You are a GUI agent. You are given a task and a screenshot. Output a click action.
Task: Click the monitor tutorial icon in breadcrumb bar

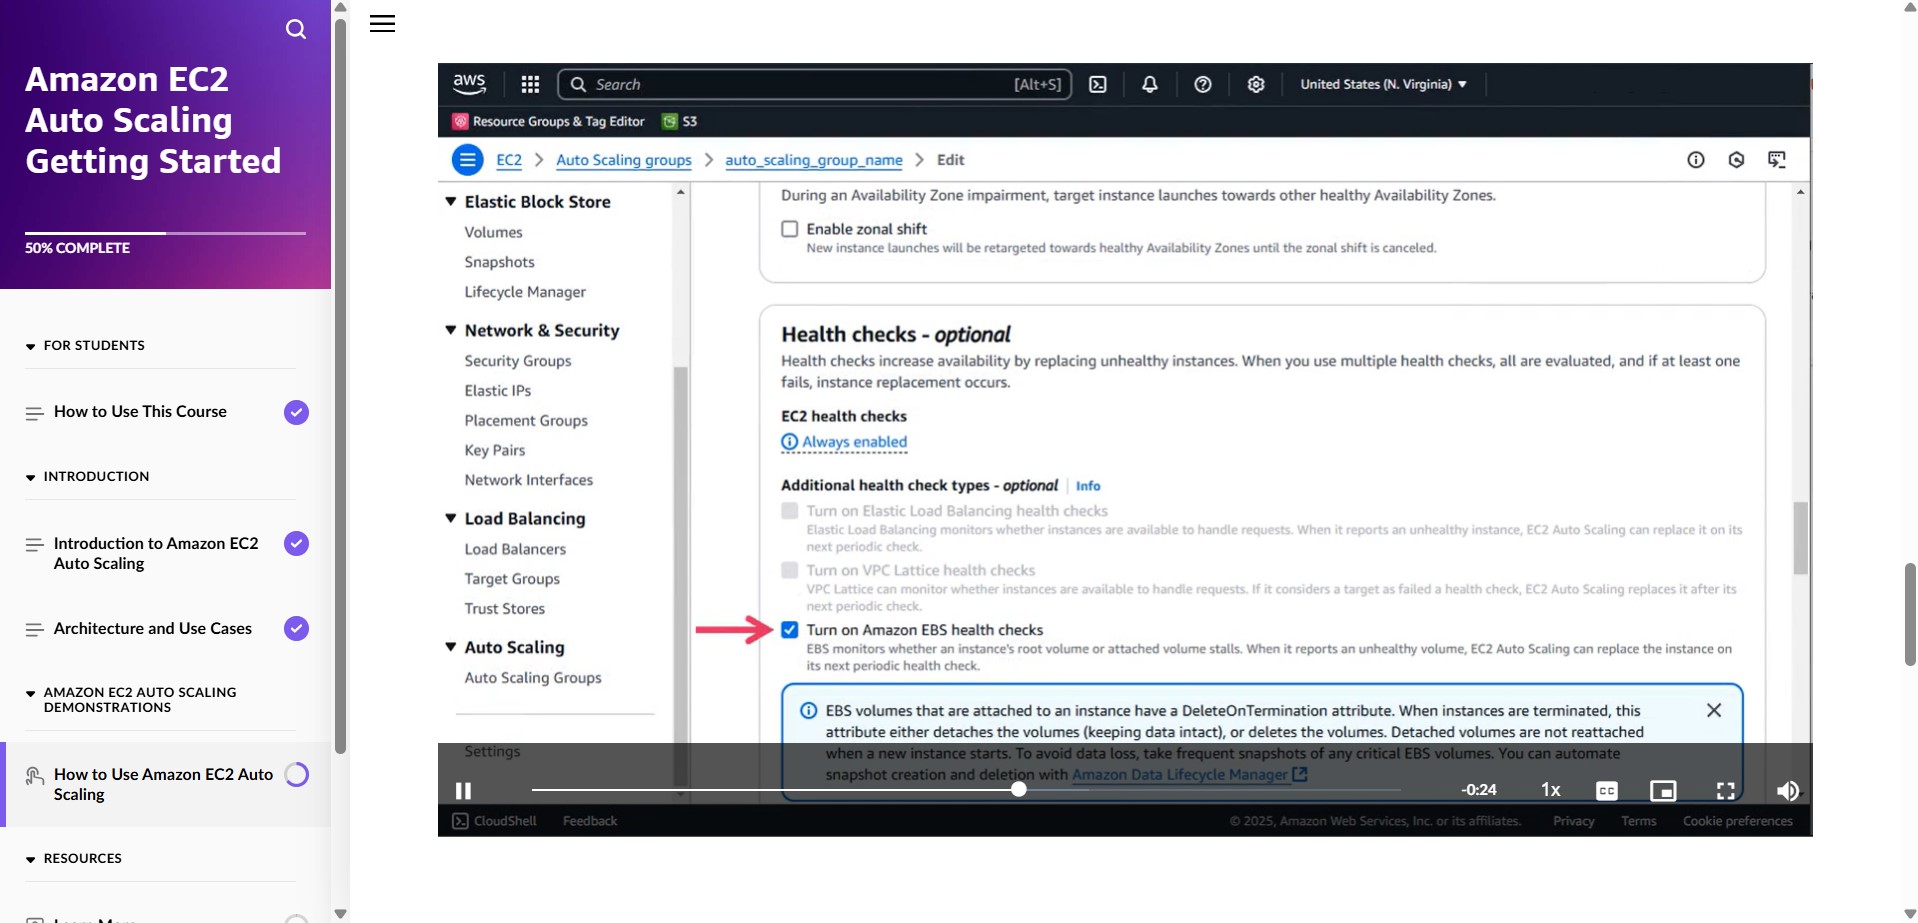1777,160
